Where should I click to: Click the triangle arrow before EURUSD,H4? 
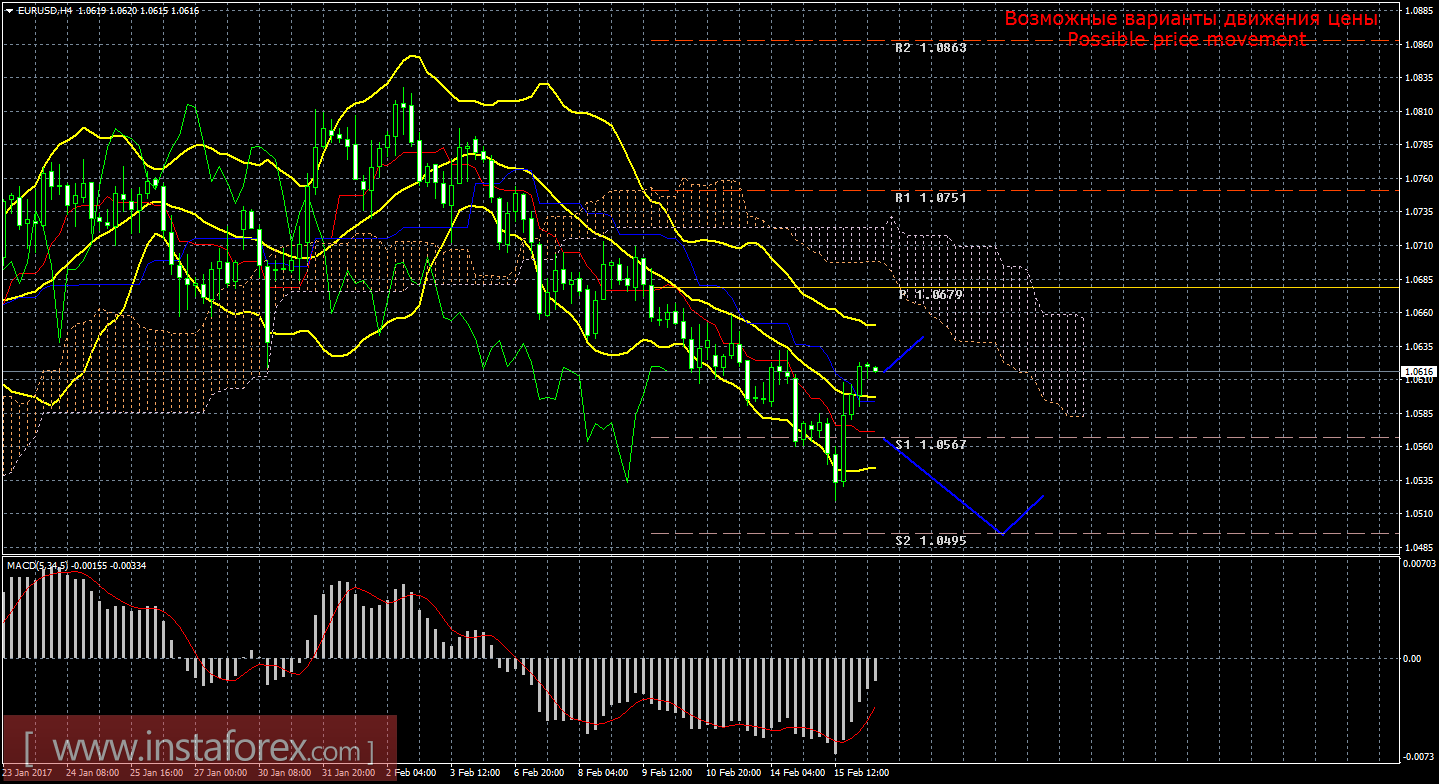[x=8, y=9]
